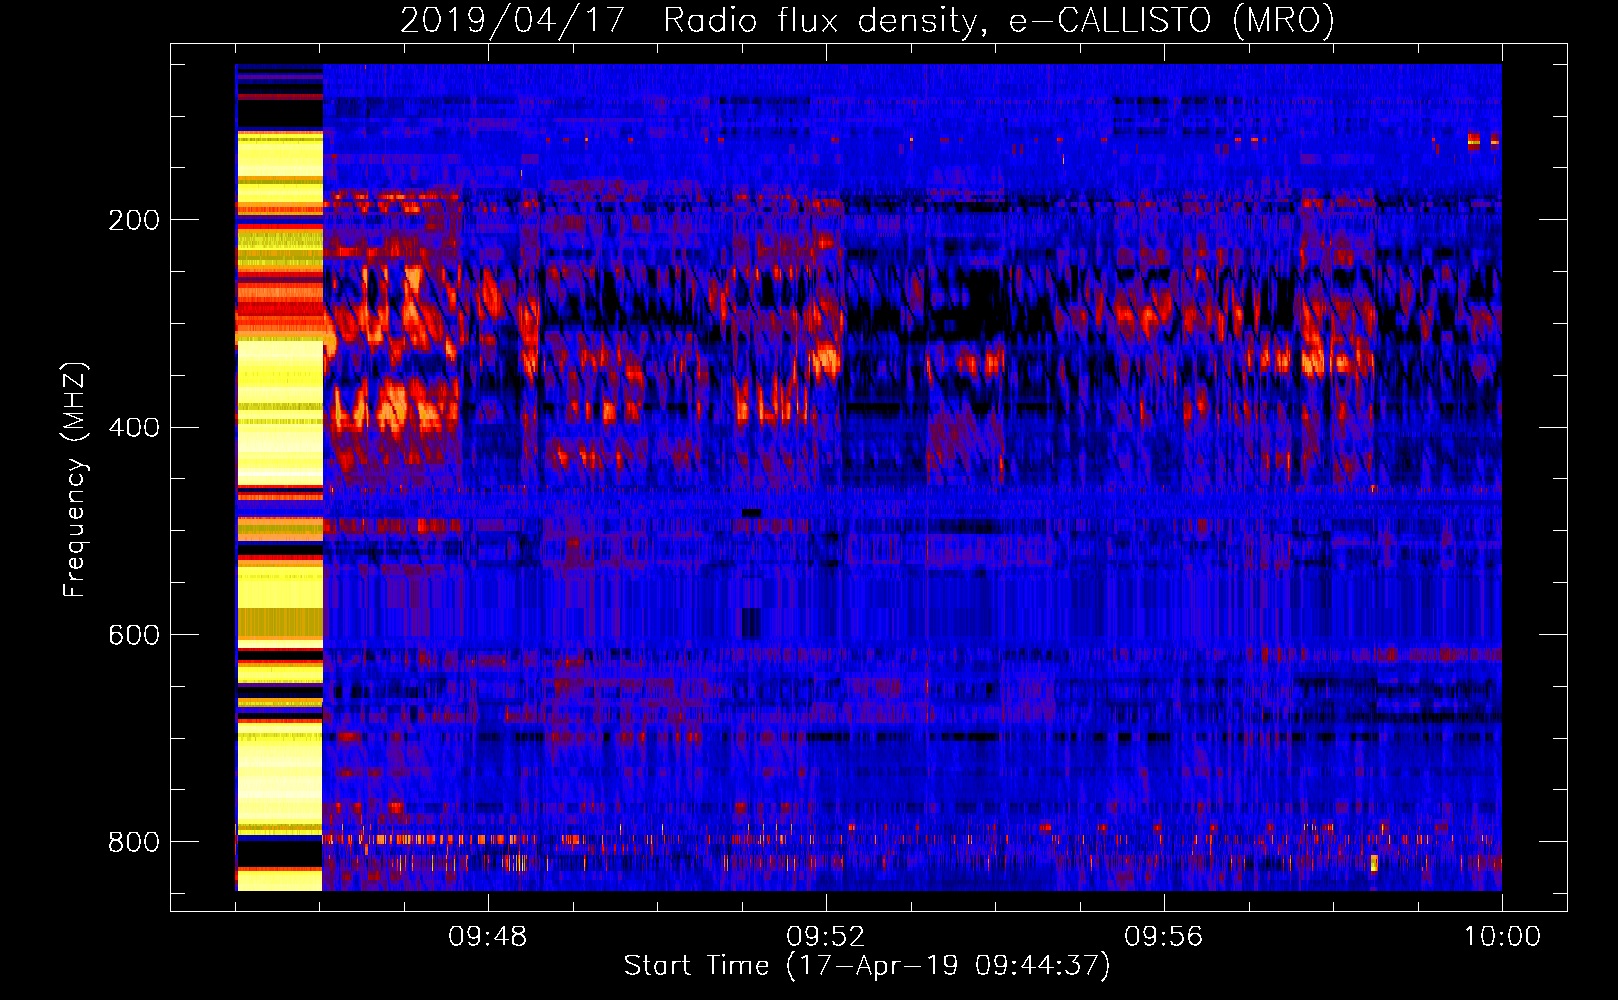Screen dimensions: 1618x1000
Task: Click the '09:52' time axis label
Action: (x=825, y=937)
